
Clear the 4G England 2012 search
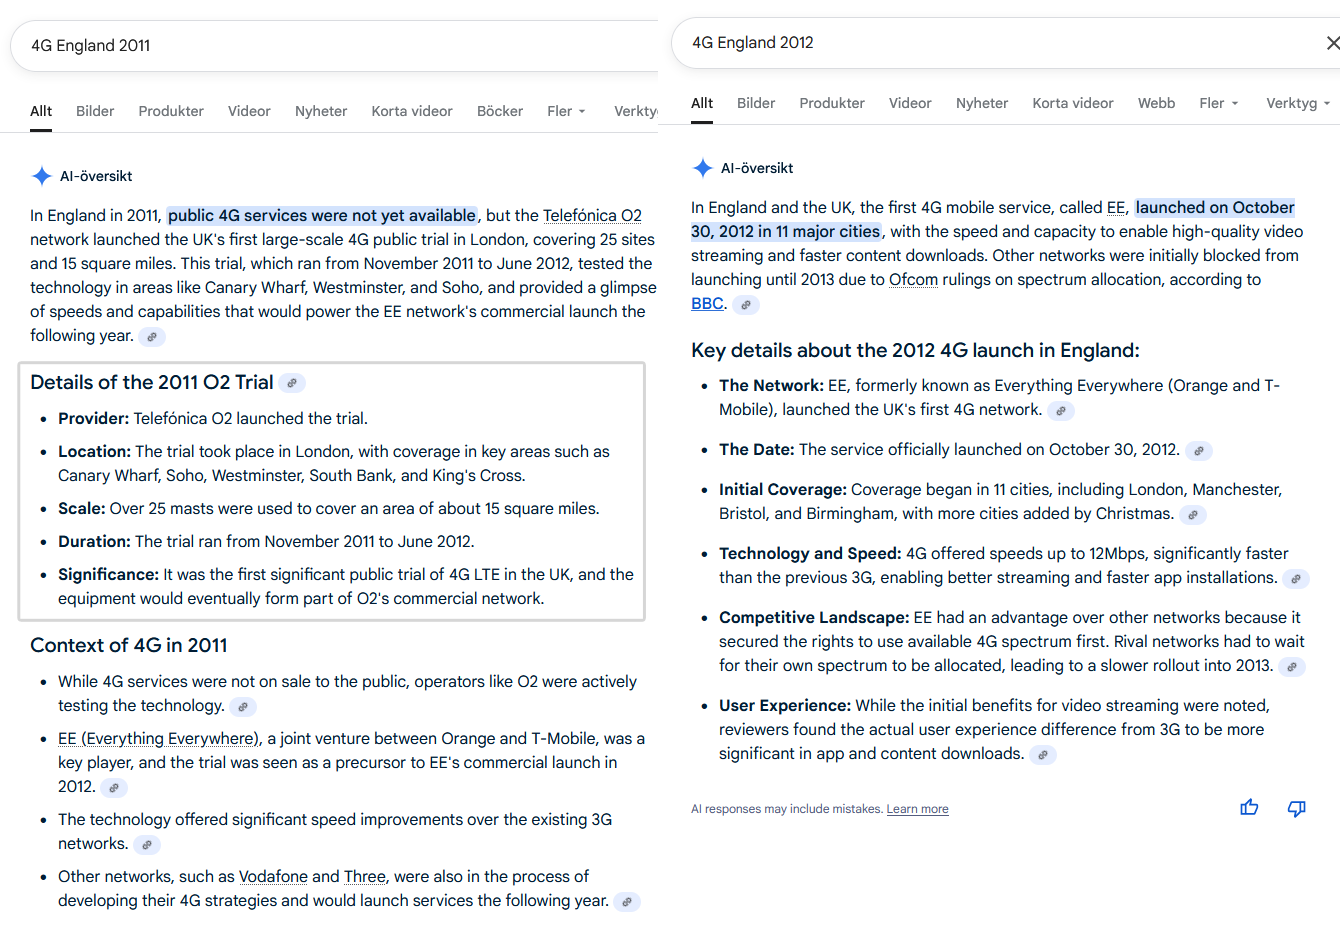tap(1332, 43)
